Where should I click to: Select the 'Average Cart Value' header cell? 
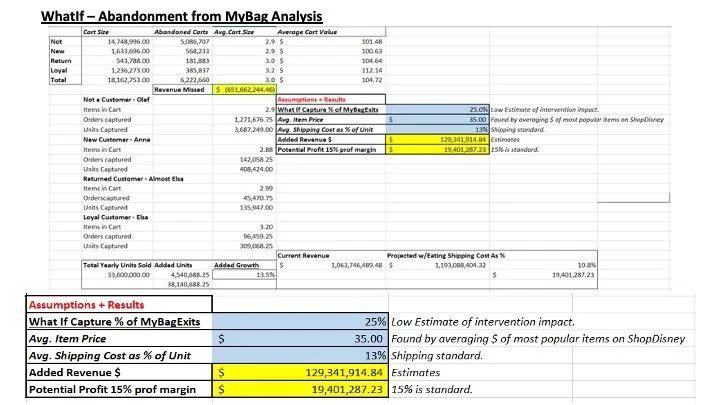307,32
